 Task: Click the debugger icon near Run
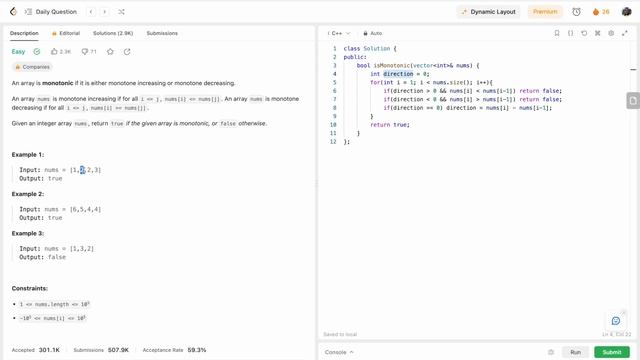click(x=551, y=352)
